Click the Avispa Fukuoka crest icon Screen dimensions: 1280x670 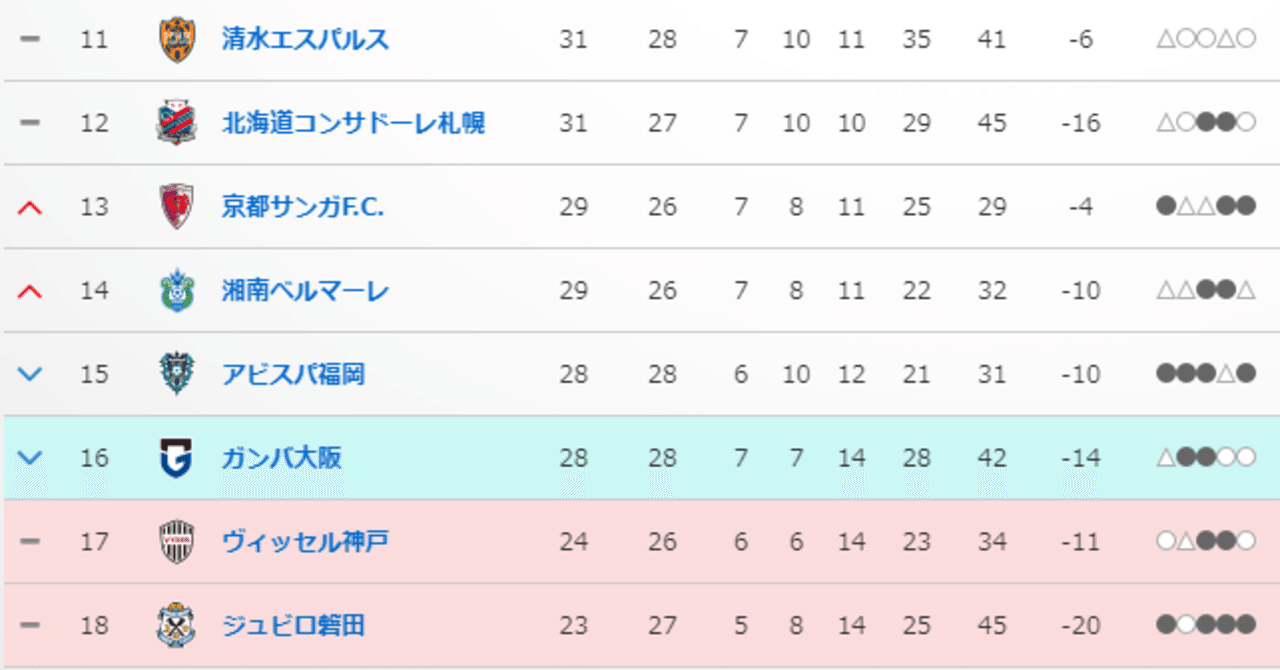[175, 374]
